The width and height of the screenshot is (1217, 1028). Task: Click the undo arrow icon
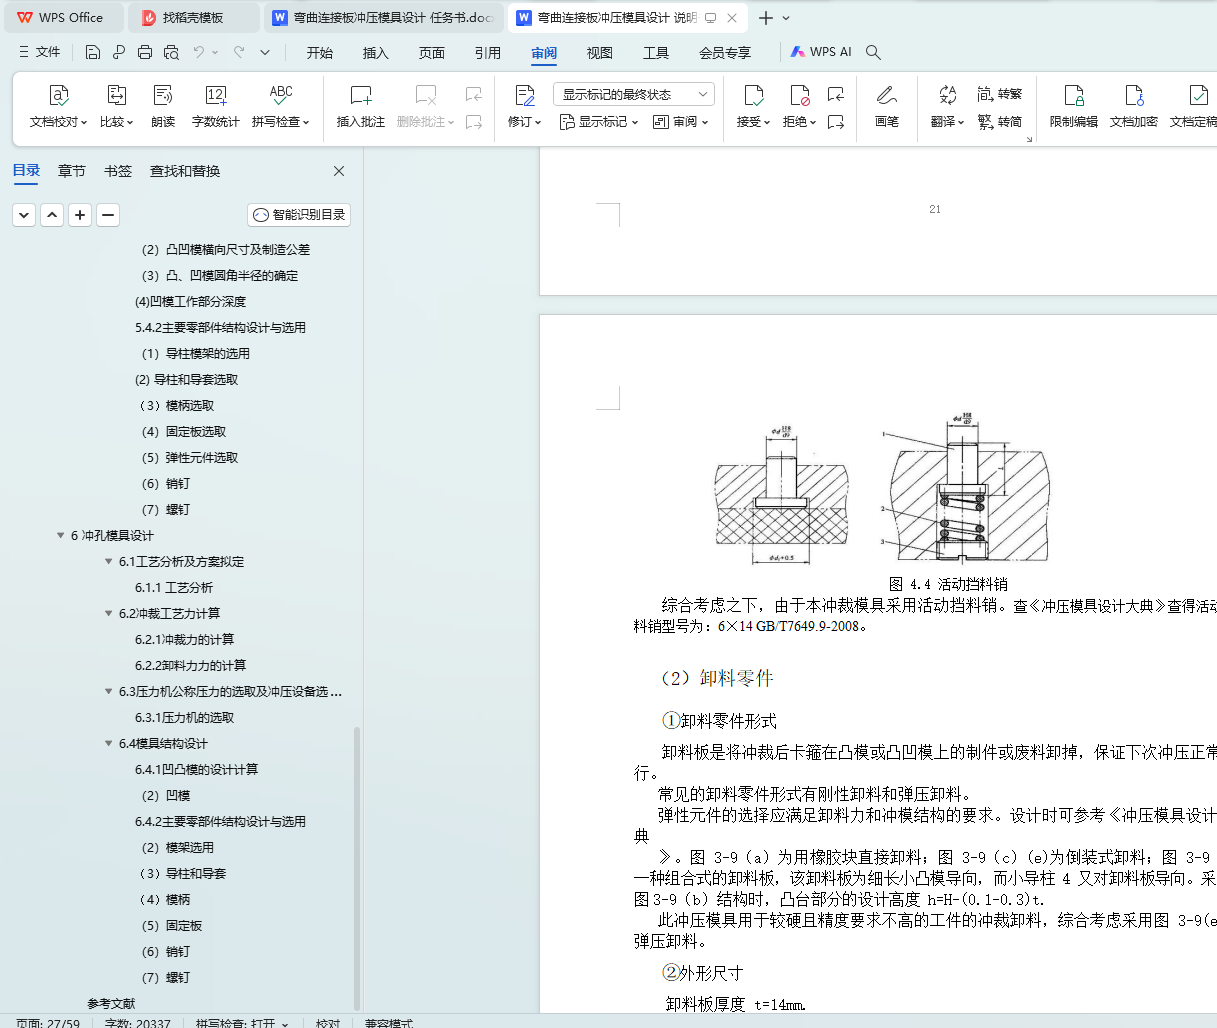[199, 52]
